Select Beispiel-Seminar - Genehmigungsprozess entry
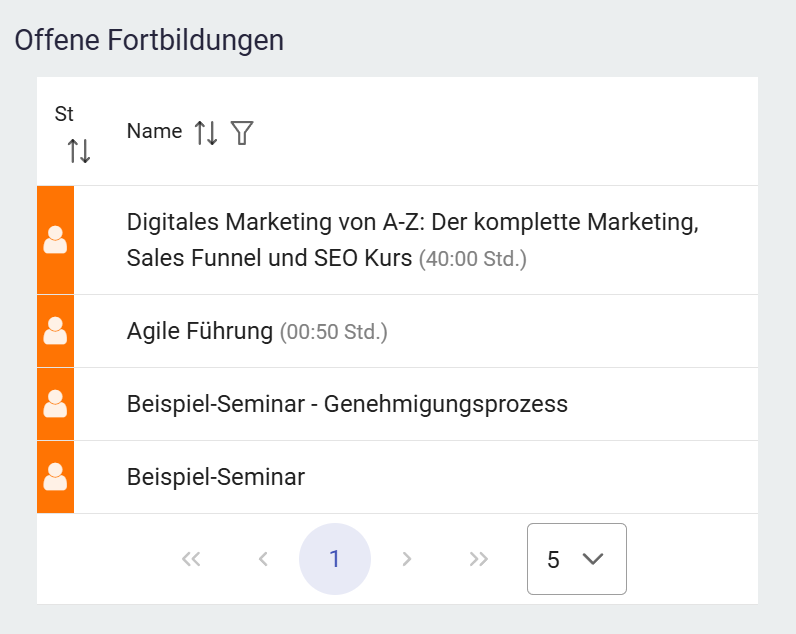796x634 pixels. (x=347, y=404)
